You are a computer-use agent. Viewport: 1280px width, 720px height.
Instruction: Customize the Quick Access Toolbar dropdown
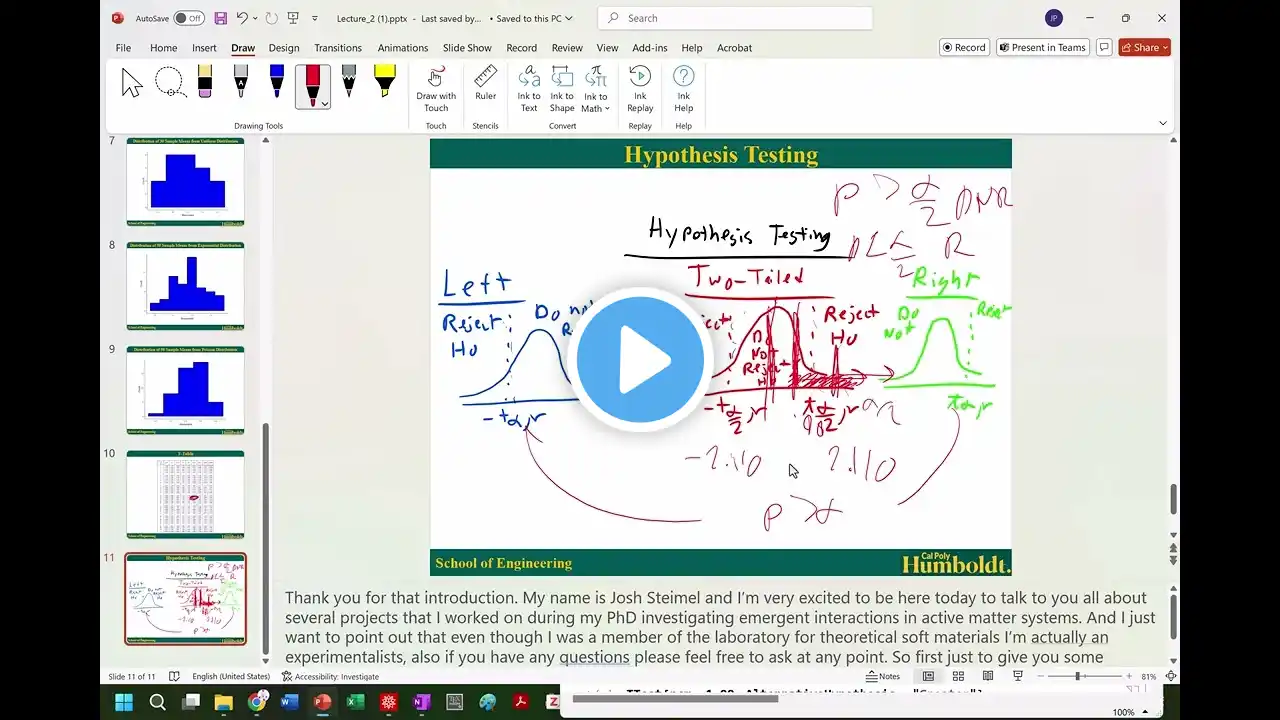tap(315, 18)
